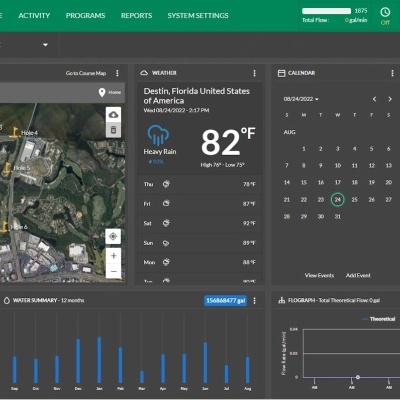Click the View Events button

pyautogui.click(x=319, y=275)
